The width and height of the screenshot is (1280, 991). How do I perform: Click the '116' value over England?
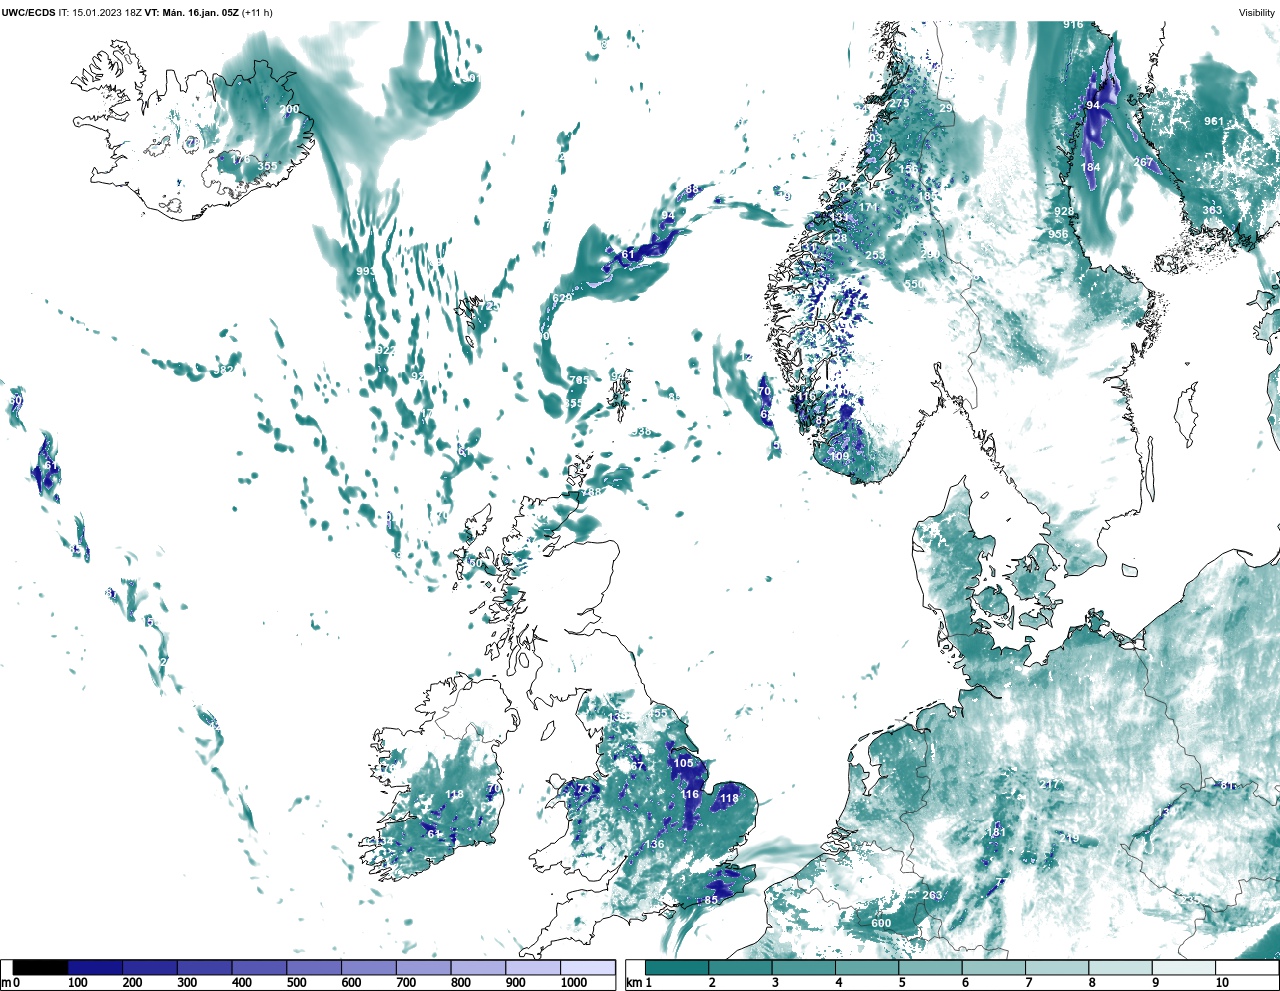(x=690, y=794)
